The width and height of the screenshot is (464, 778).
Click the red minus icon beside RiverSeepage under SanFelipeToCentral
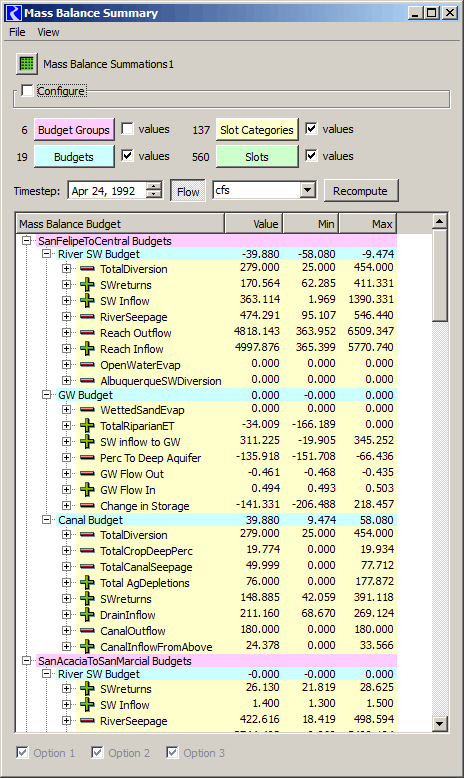87,317
